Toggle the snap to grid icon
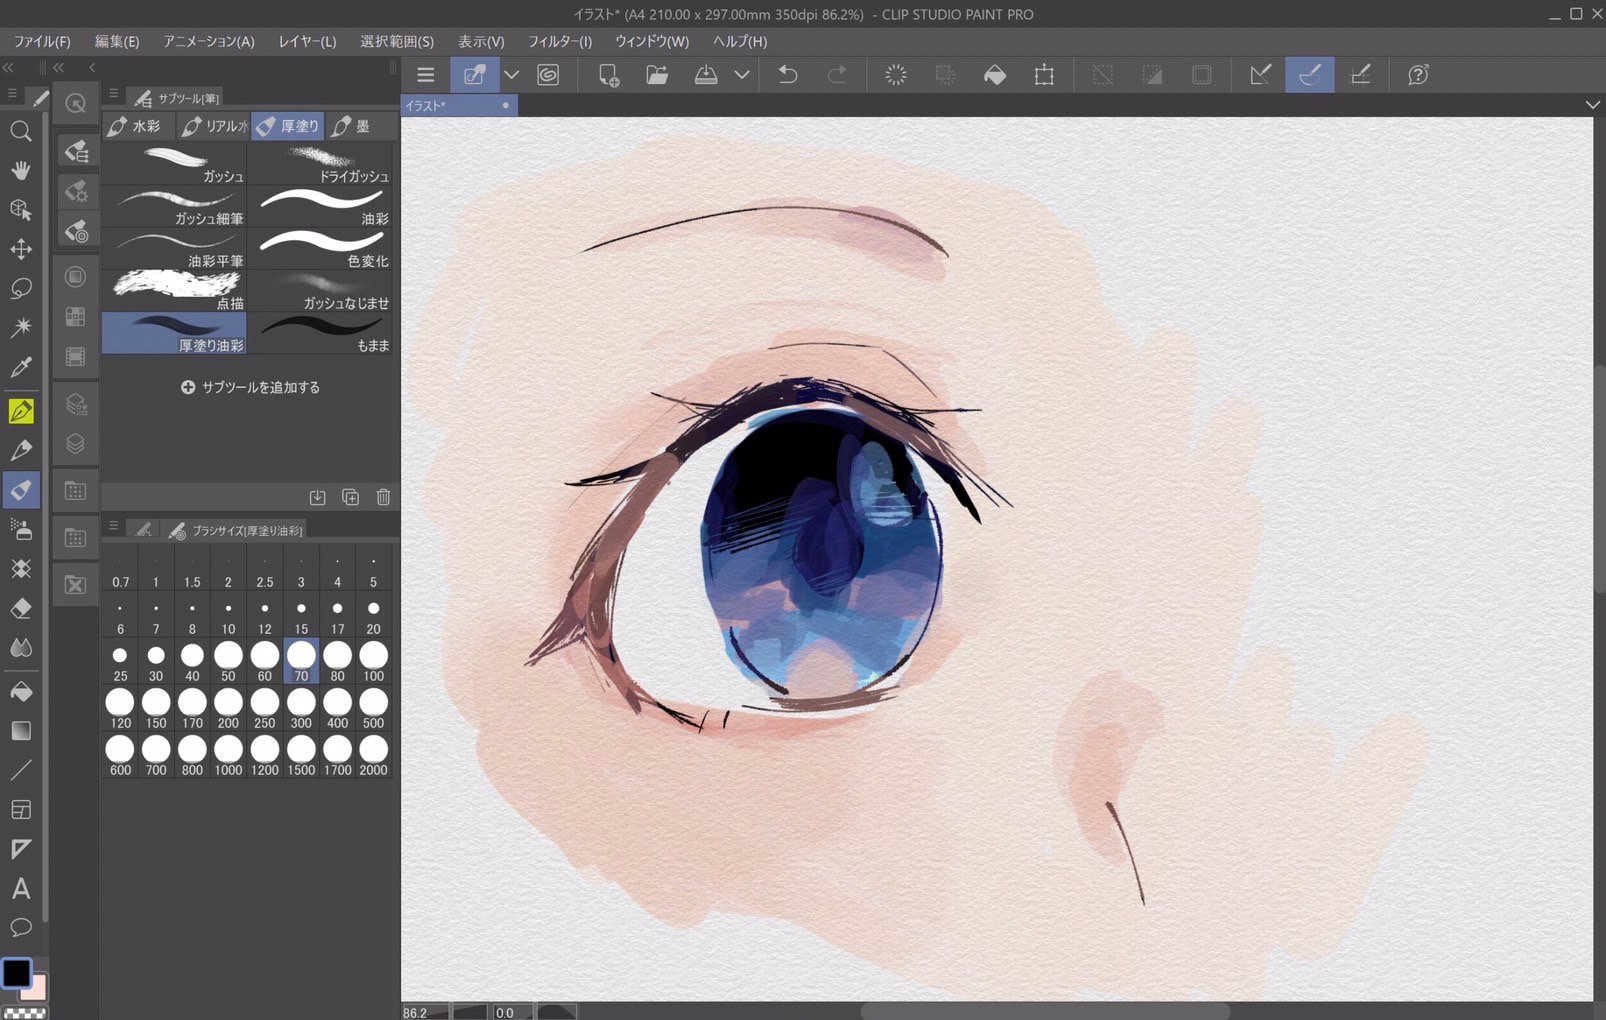1606x1020 pixels. (1360, 75)
